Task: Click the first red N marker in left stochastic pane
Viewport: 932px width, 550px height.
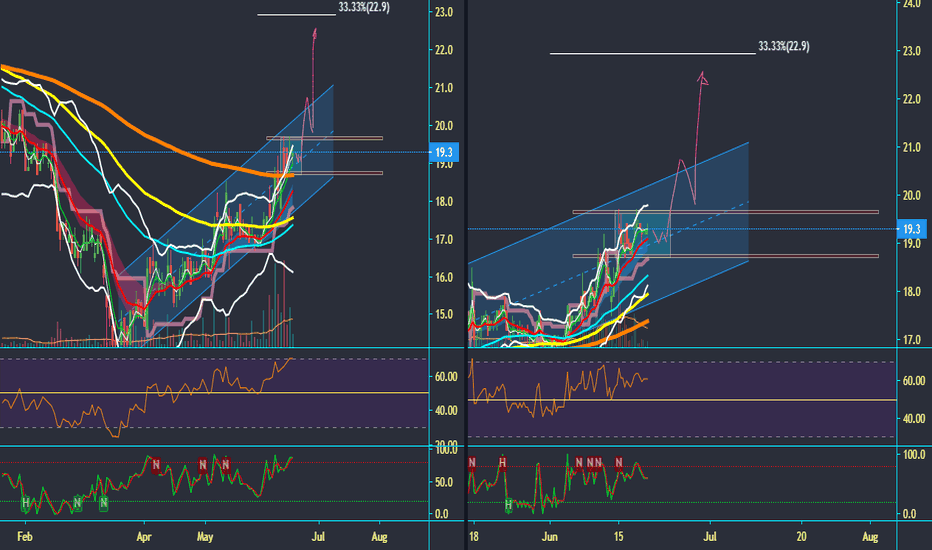Action: 156,464
